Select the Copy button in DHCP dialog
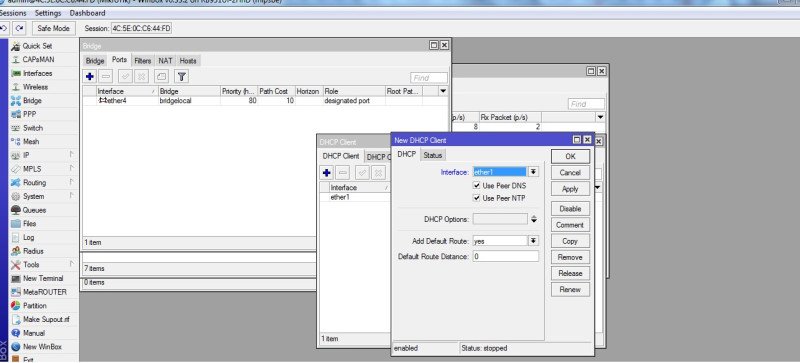 [570, 241]
